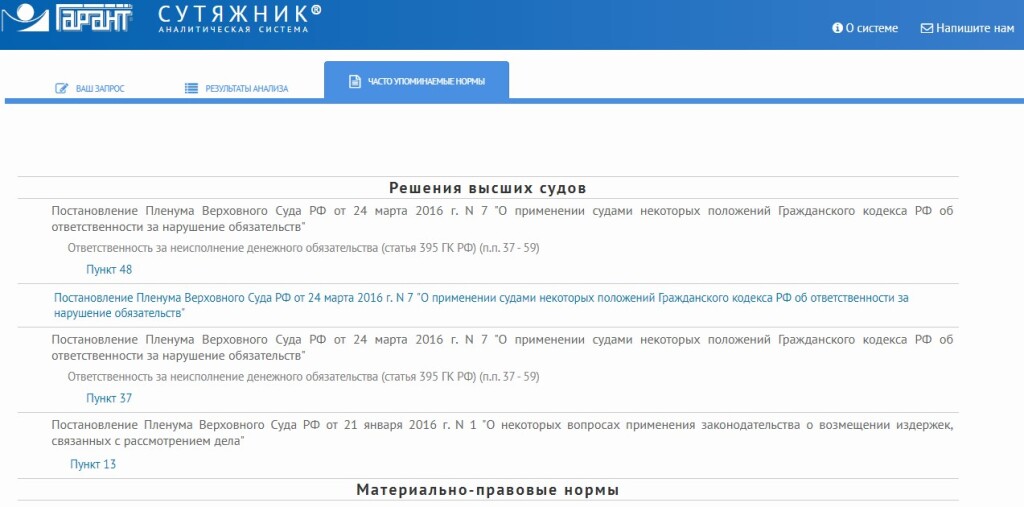Click the Решения высших судов section heading
This screenshot has height=507, width=1024.
point(487,188)
